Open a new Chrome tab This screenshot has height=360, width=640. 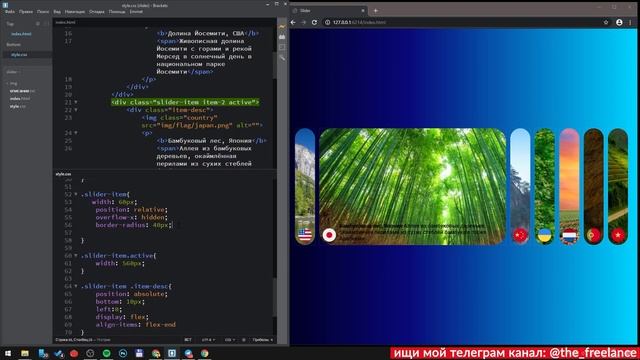point(376,11)
